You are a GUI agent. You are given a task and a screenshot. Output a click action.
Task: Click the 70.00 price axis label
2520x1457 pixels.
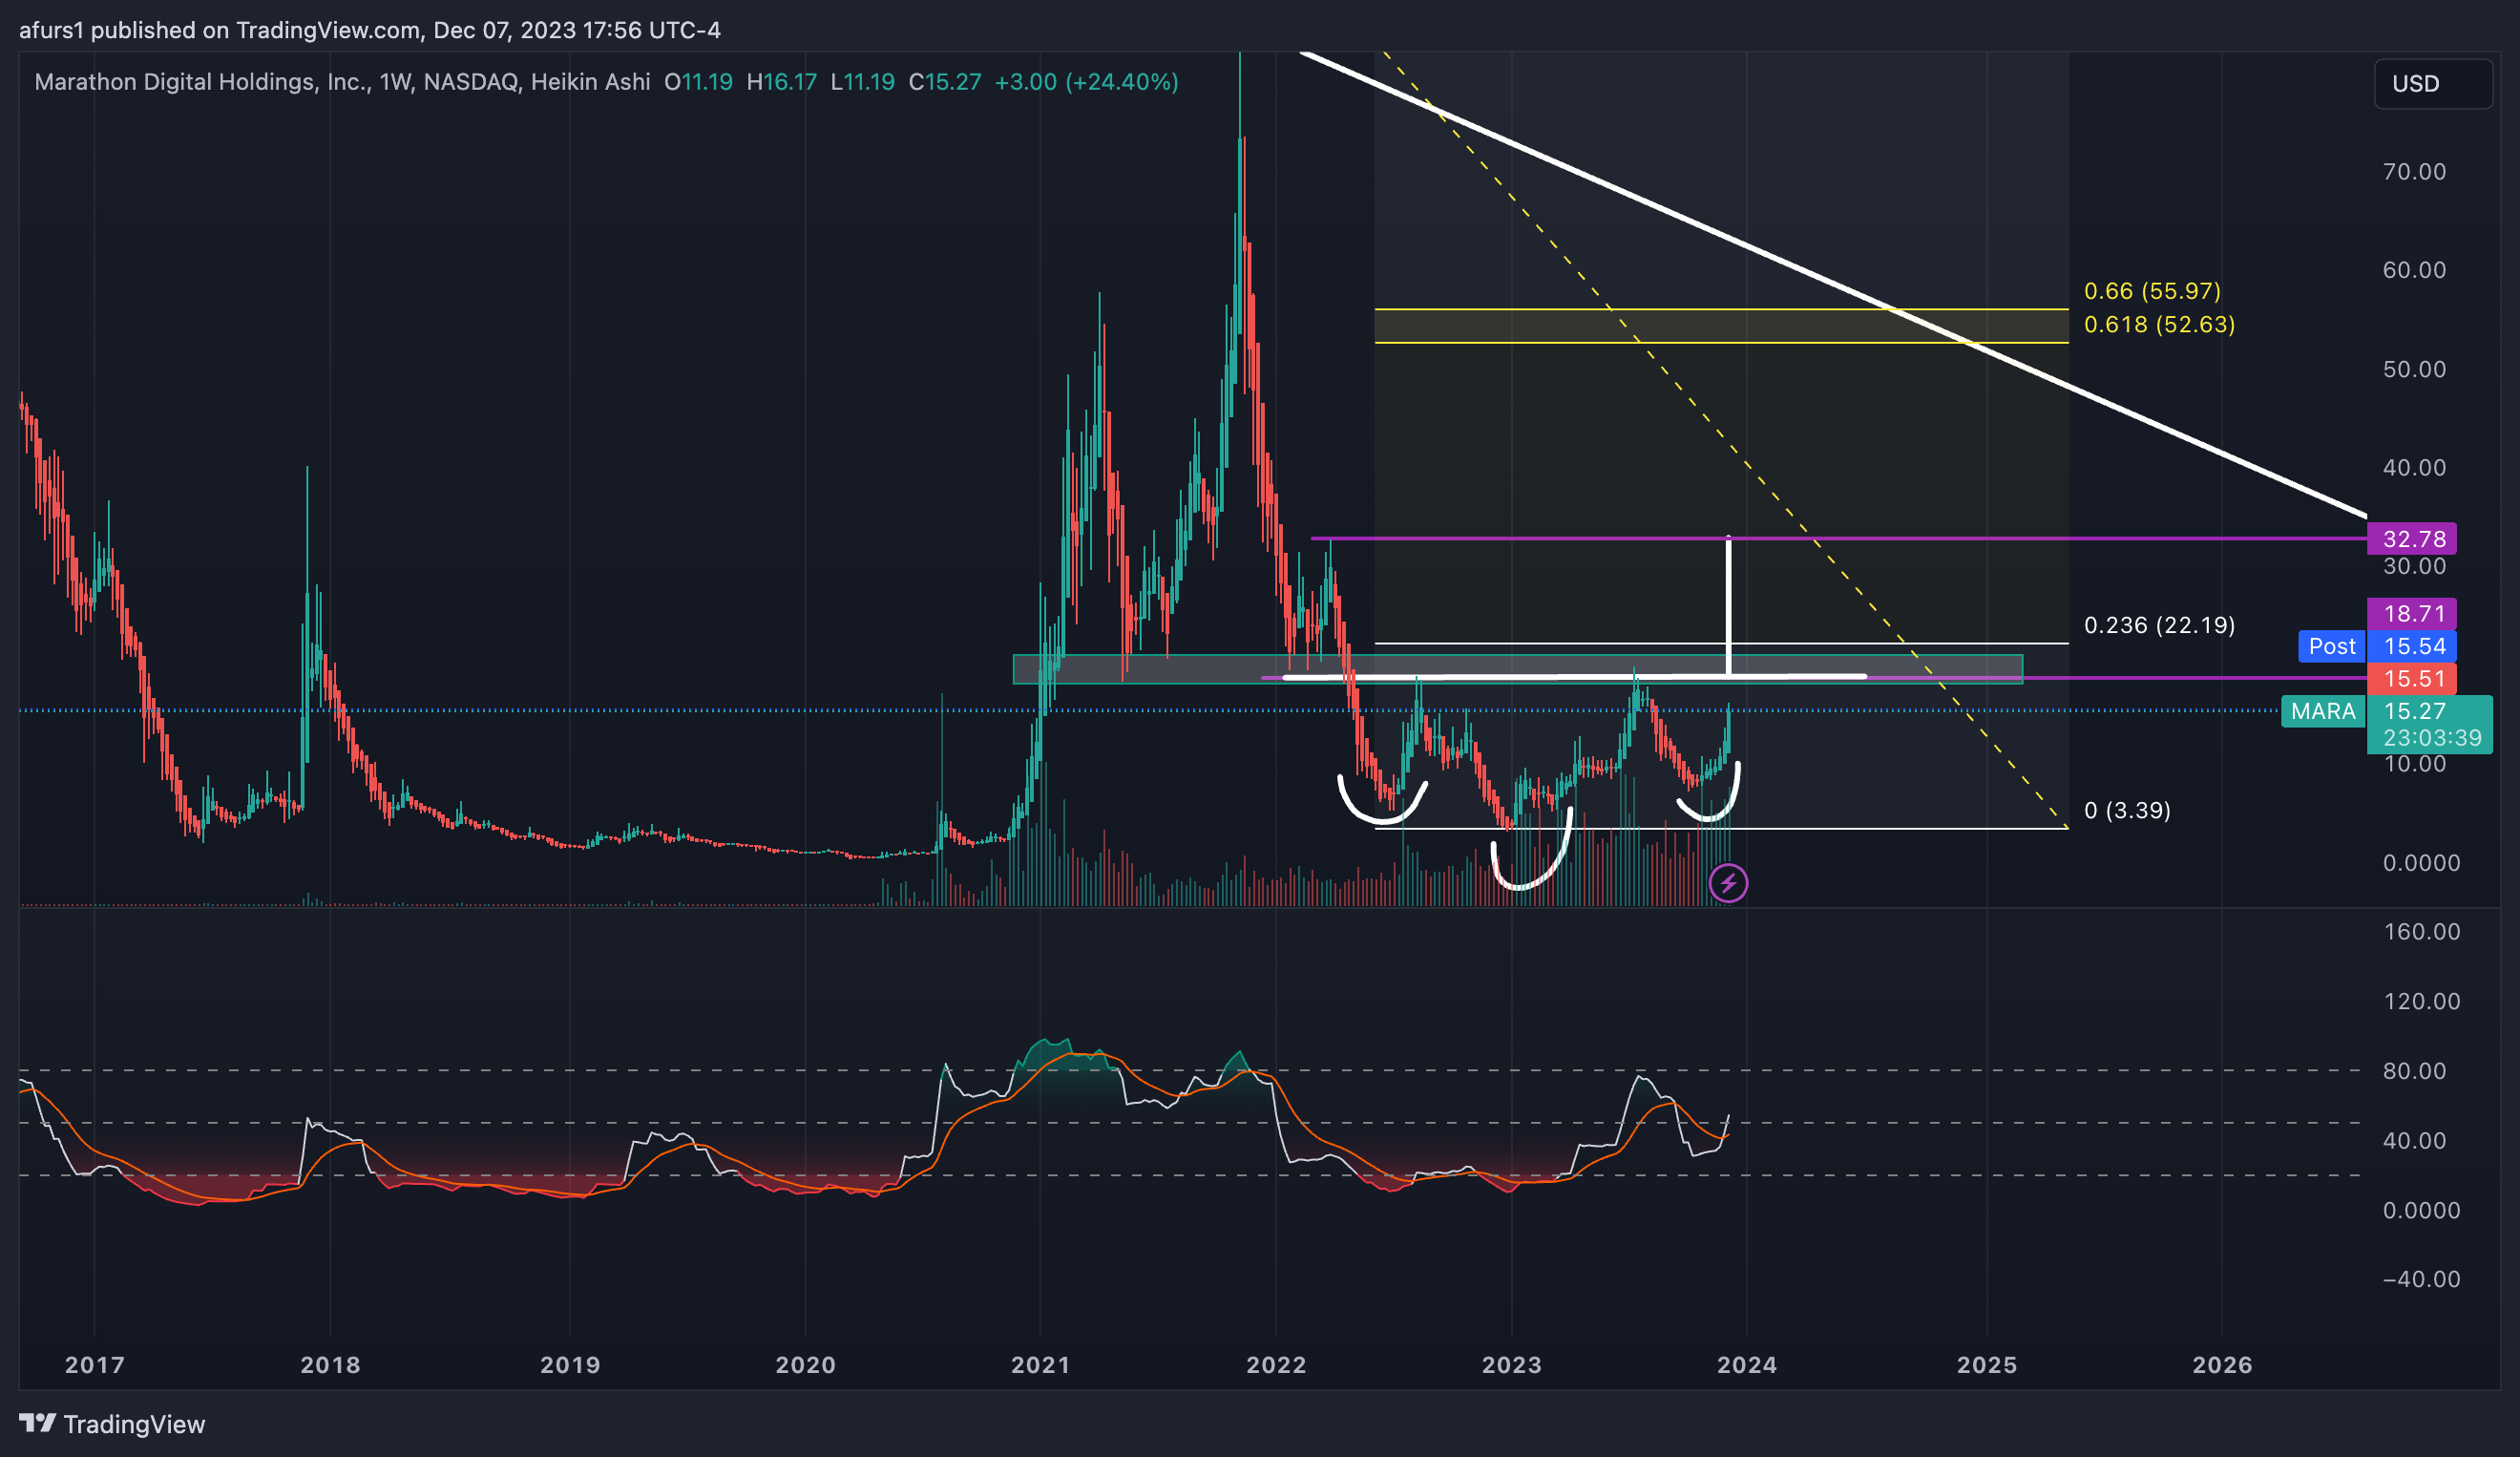click(2414, 172)
